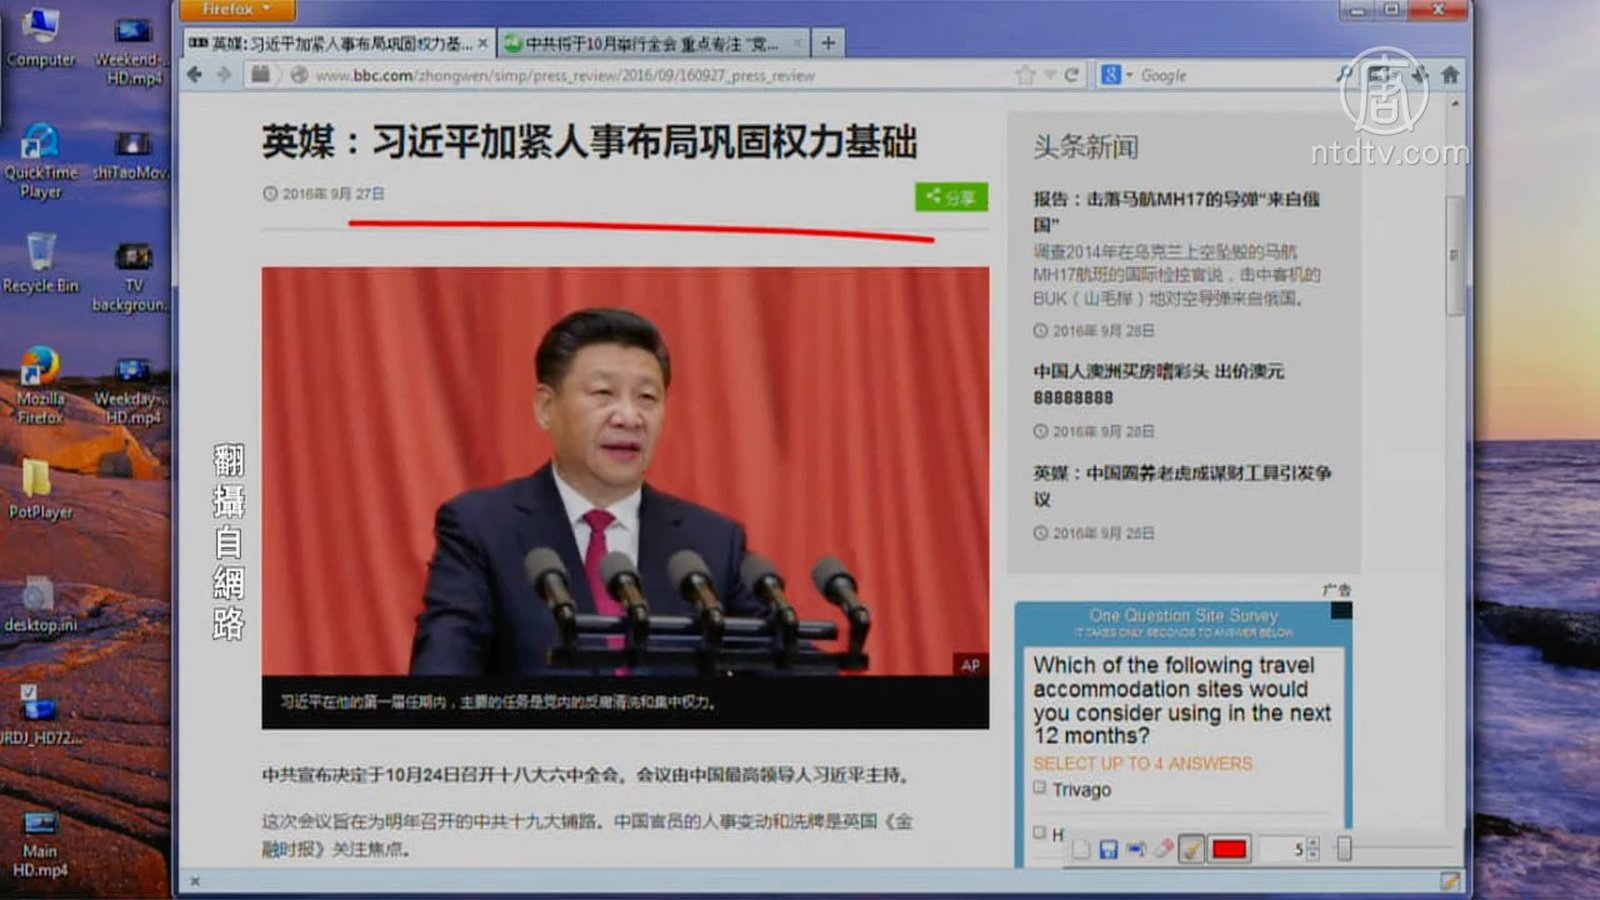Select the eraser tool

coord(1163,849)
